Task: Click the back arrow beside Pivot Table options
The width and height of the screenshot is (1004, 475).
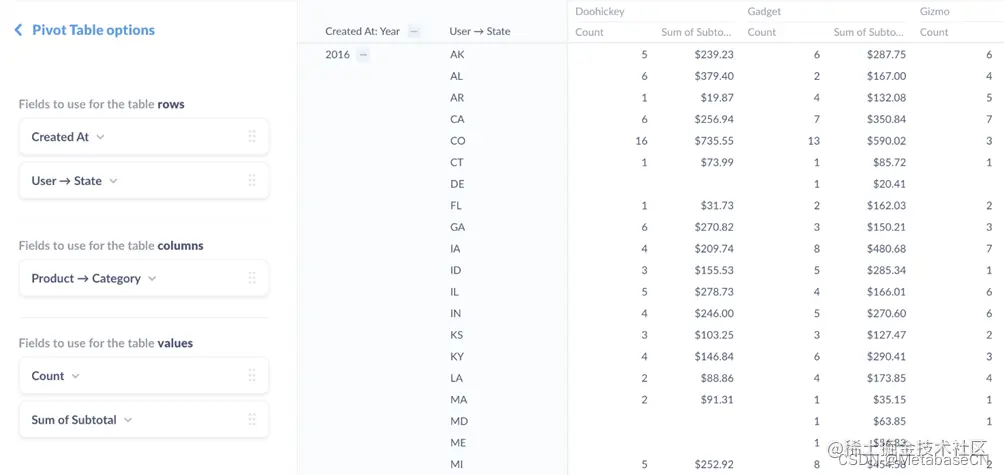Action: (18, 30)
